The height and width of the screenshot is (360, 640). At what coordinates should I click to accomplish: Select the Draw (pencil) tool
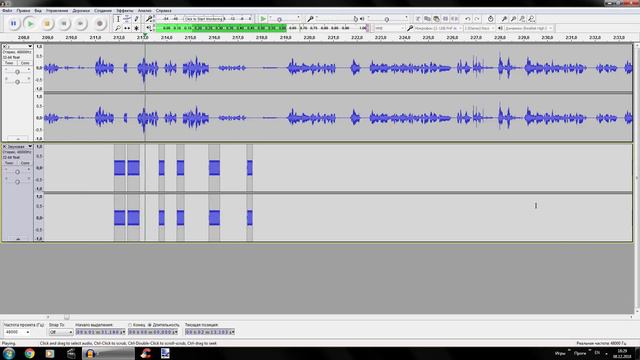pos(136,19)
